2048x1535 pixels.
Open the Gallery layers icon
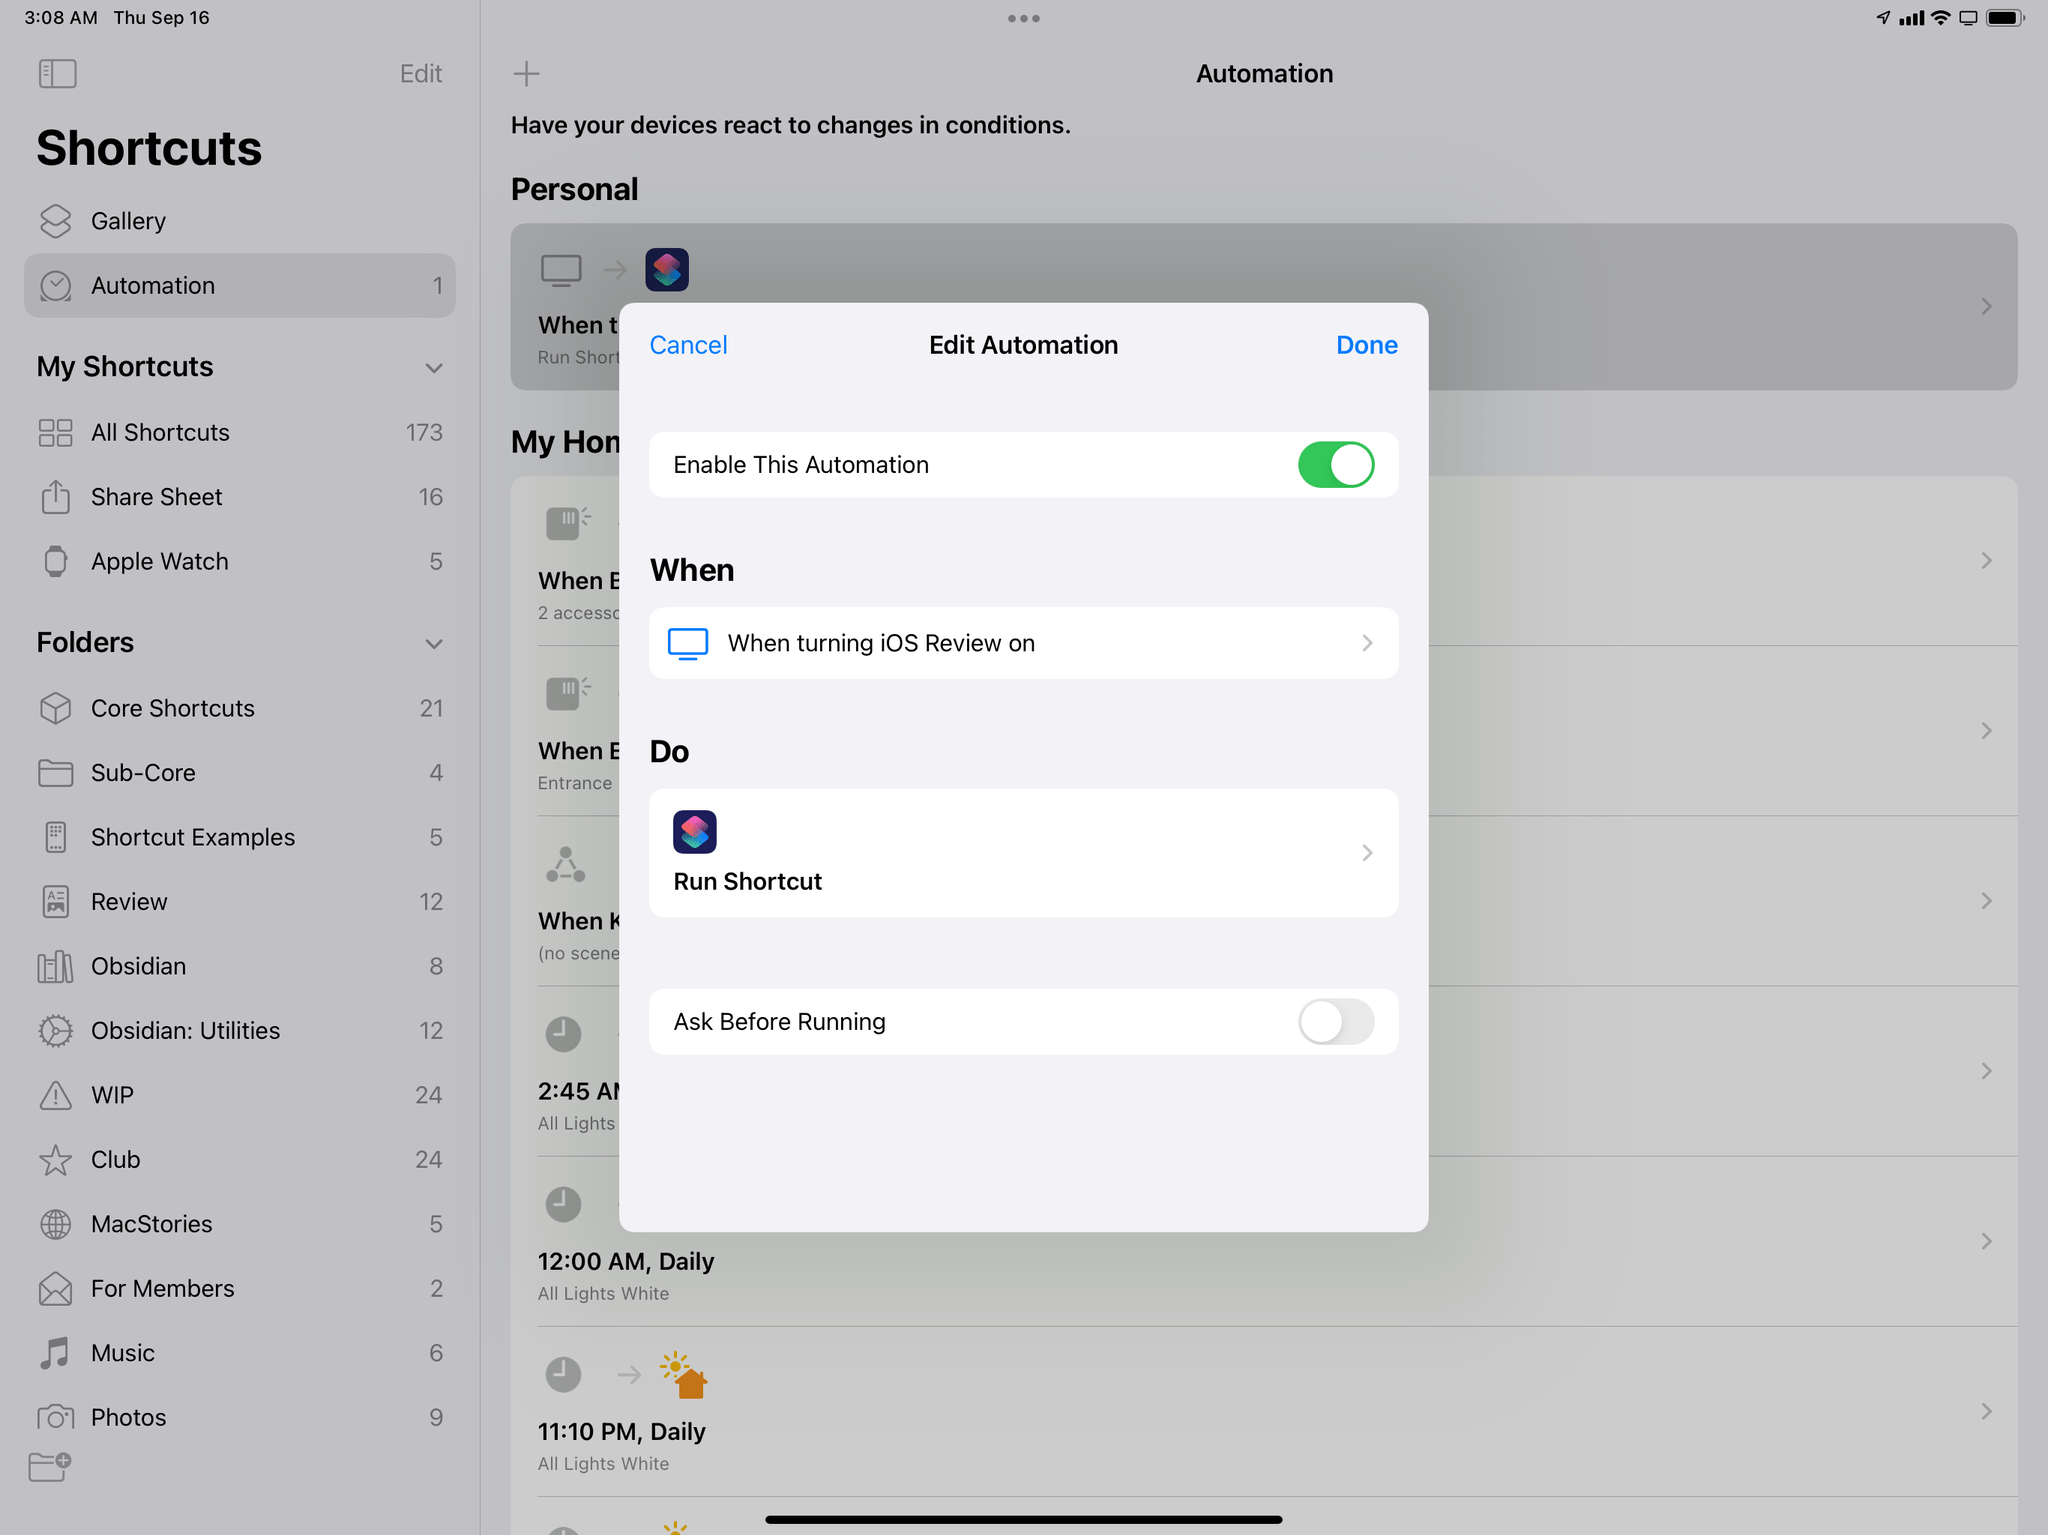click(x=56, y=221)
